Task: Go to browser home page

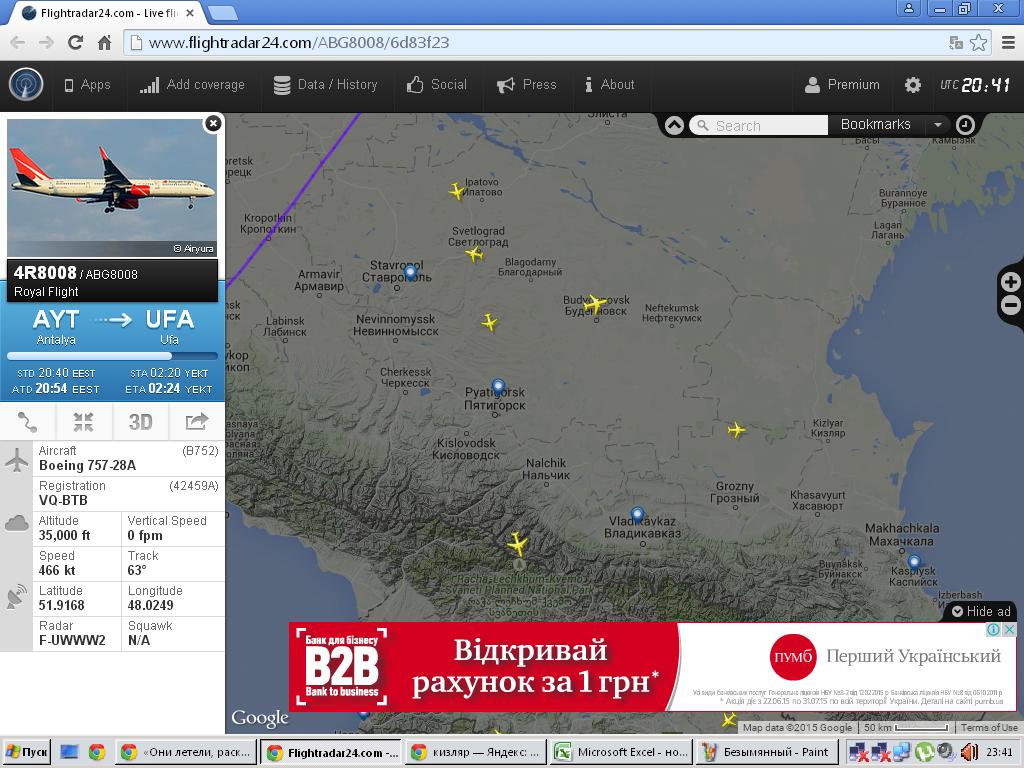Action: (x=104, y=43)
